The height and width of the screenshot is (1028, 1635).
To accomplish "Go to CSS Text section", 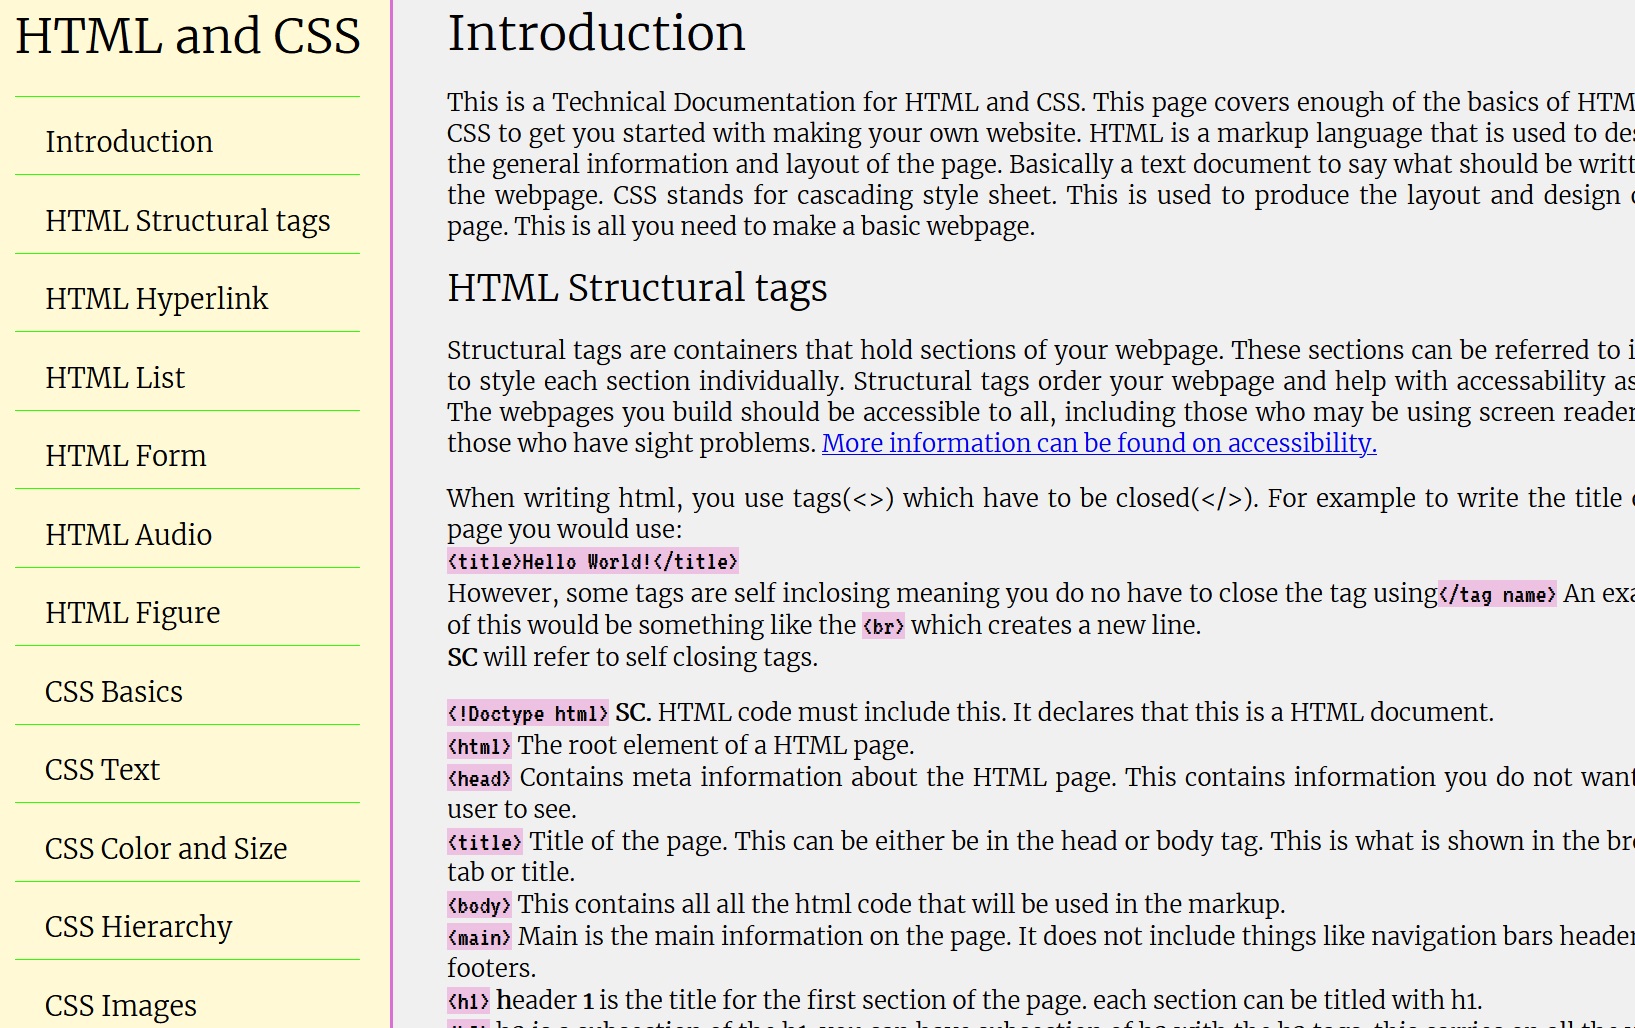I will click(102, 770).
